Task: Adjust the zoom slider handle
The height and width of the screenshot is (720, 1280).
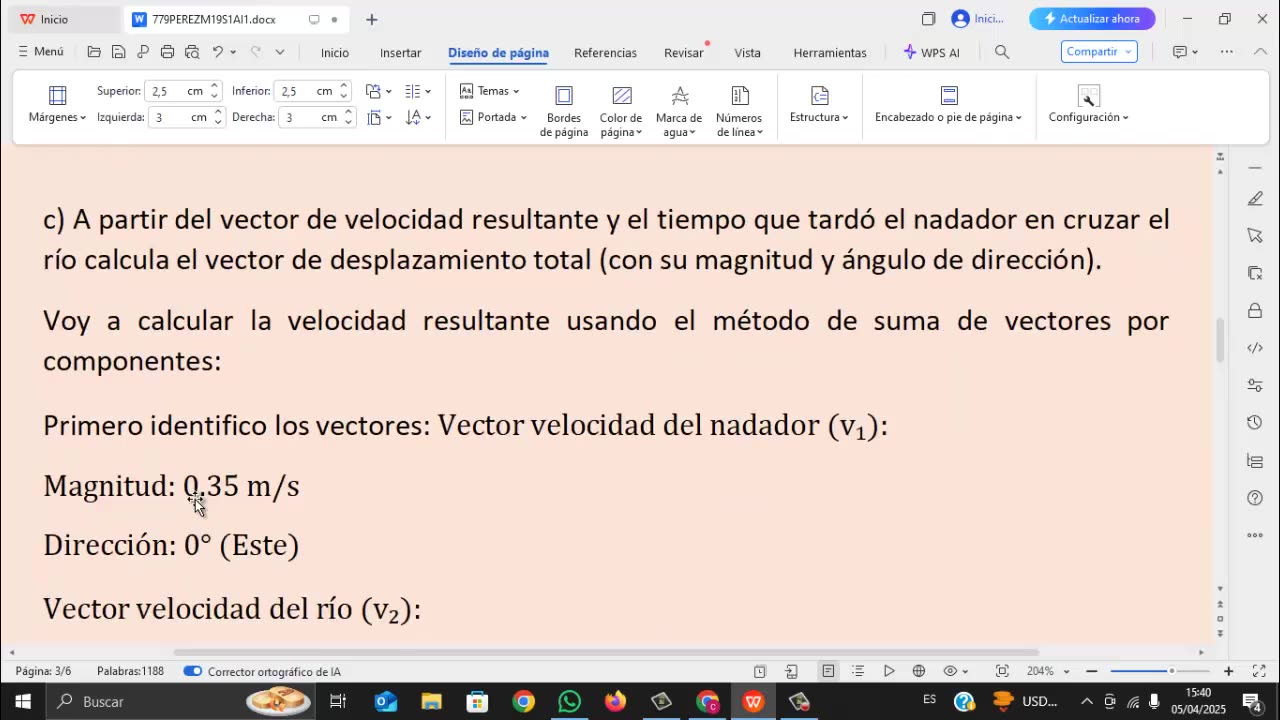Action: (1171, 671)
